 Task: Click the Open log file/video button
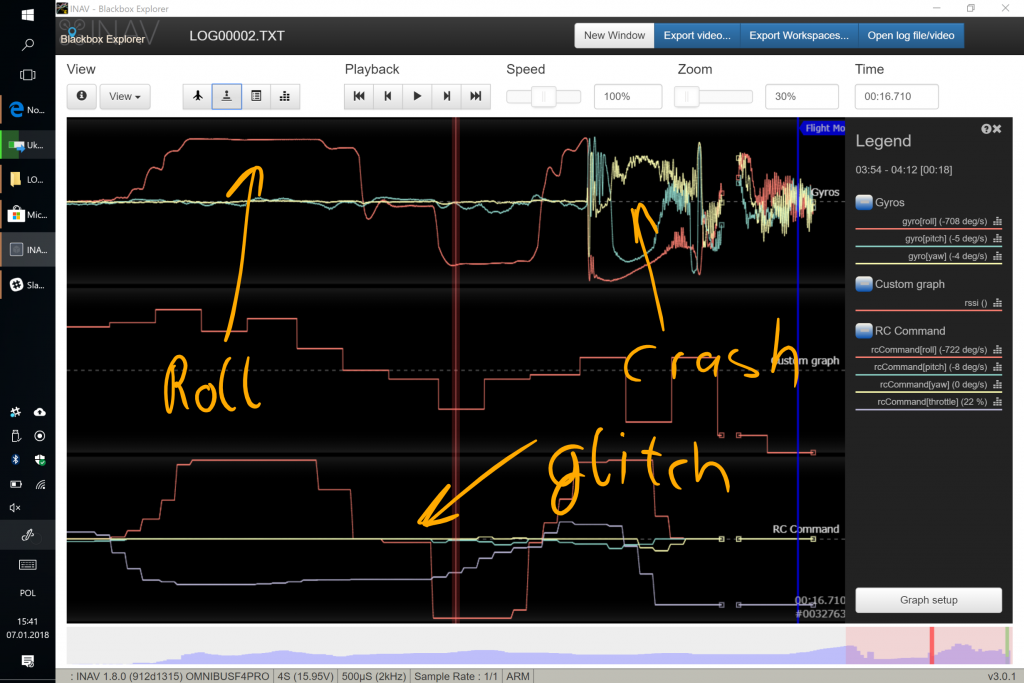[x=911, y=35]
